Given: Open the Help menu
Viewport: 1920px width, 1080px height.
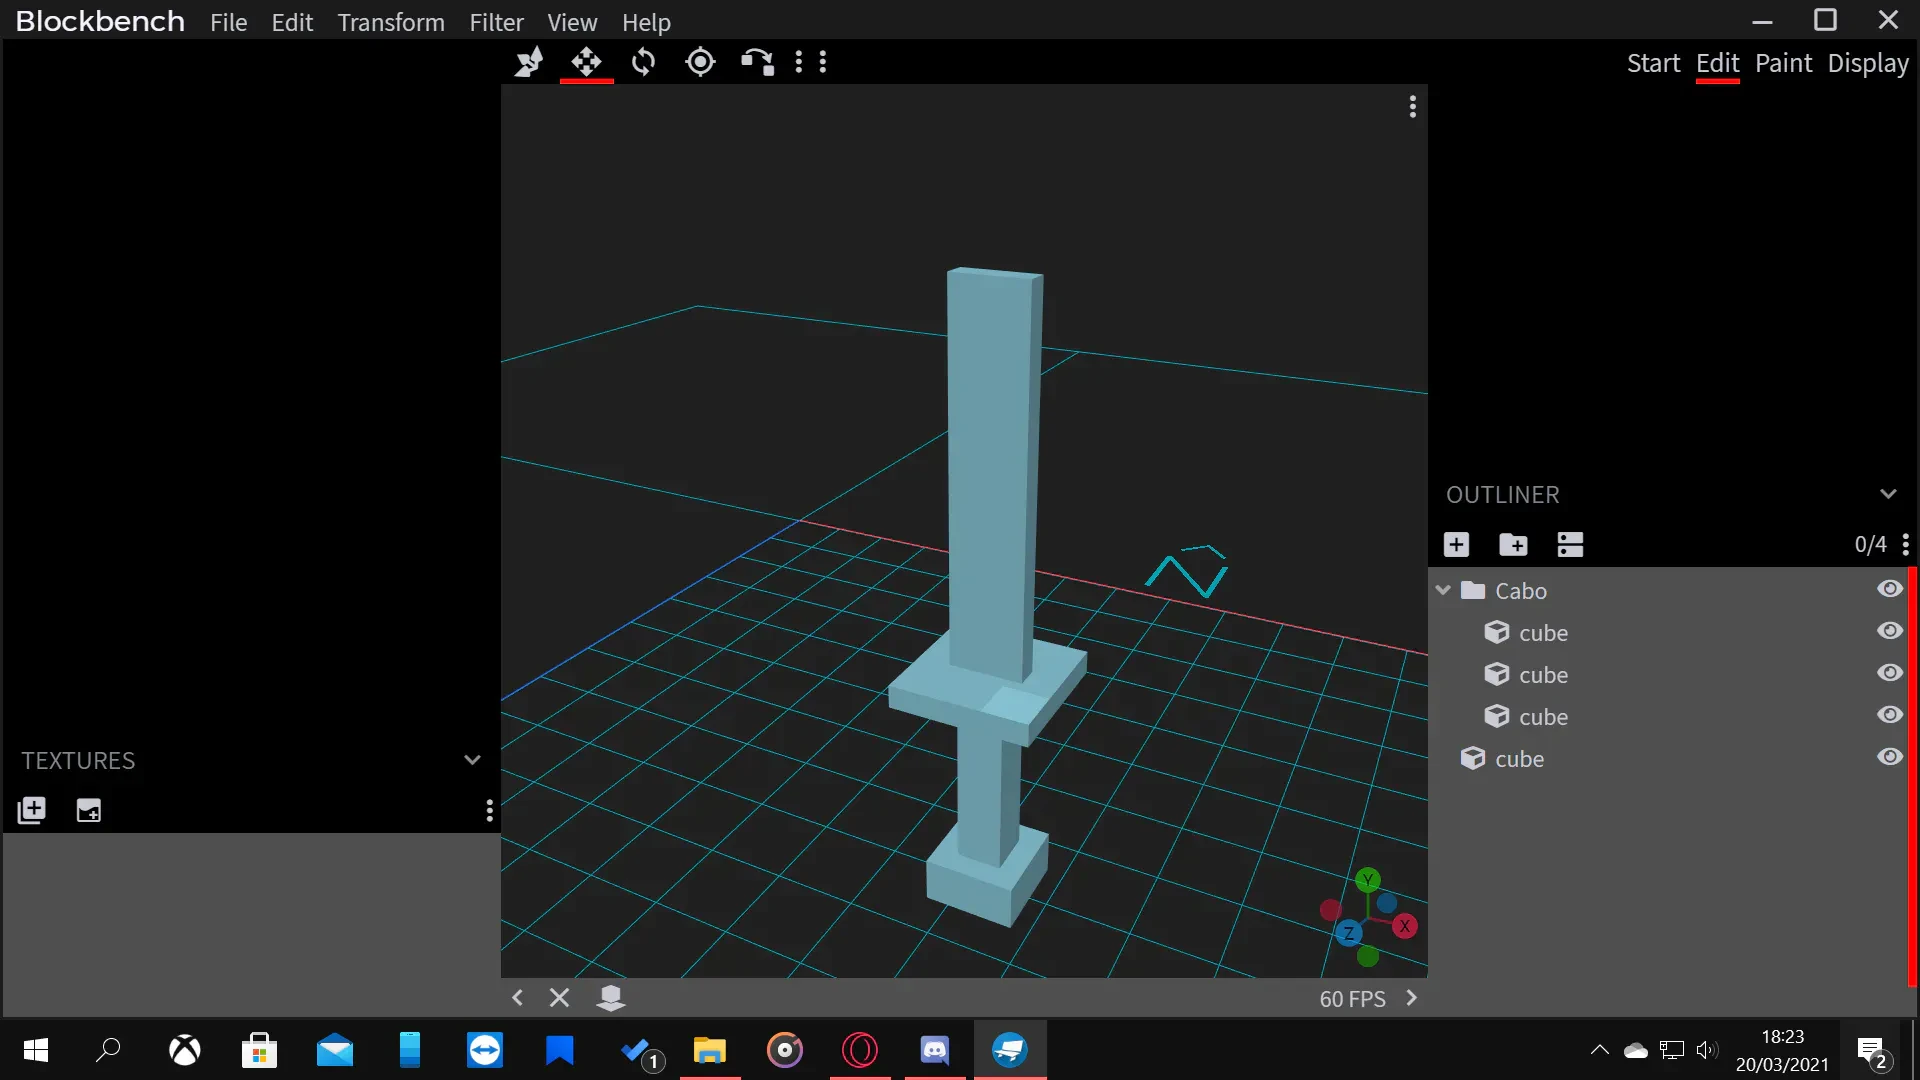Looking at the screenshot, I should click(x=646, y=22).
